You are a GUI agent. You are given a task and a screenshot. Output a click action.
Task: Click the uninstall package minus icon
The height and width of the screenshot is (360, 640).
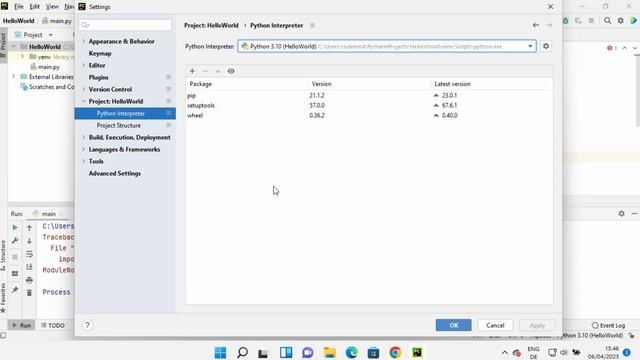click(205, 71)
